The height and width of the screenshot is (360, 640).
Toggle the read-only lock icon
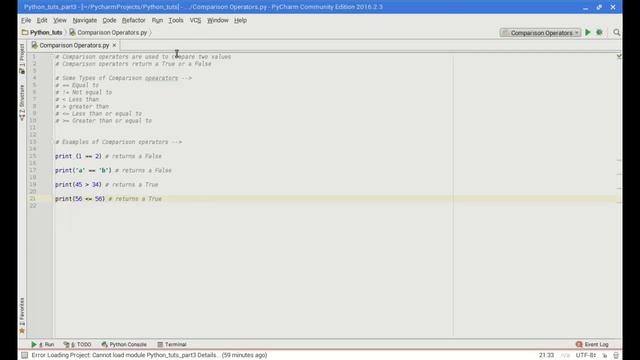point(604,356)
